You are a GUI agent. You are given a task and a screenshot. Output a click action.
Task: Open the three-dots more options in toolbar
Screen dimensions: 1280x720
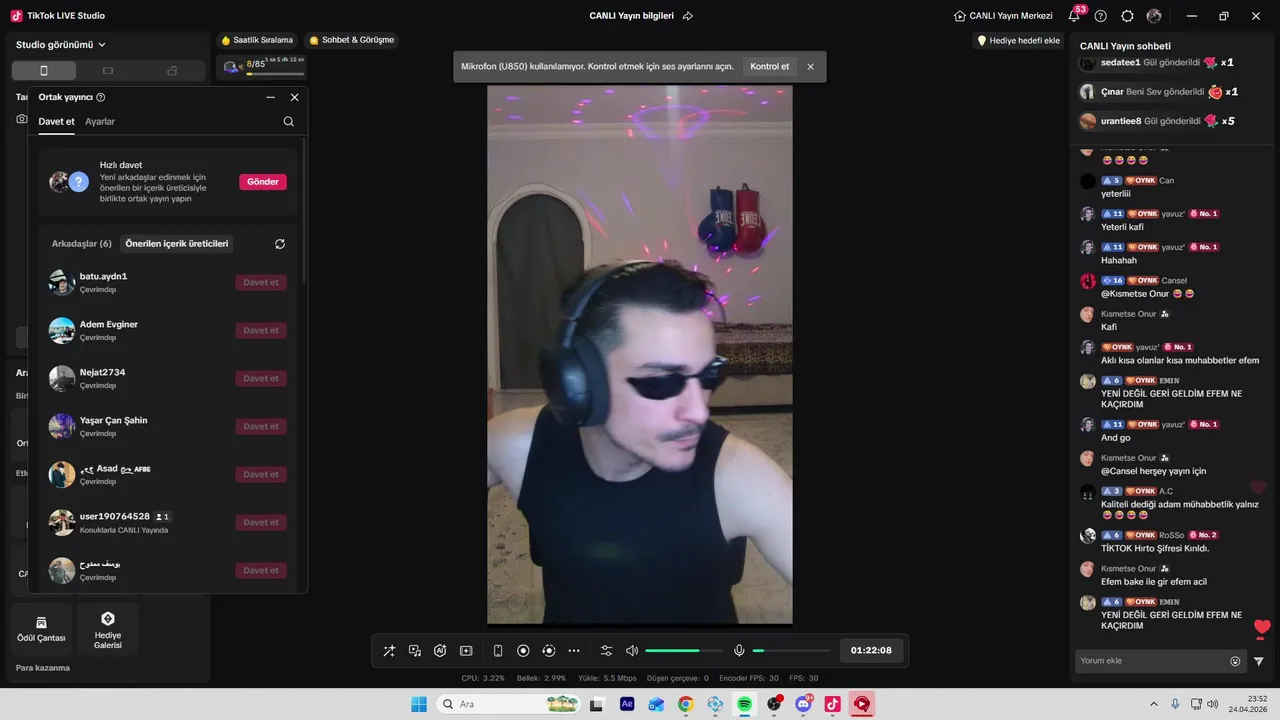[x=574, y=651]
